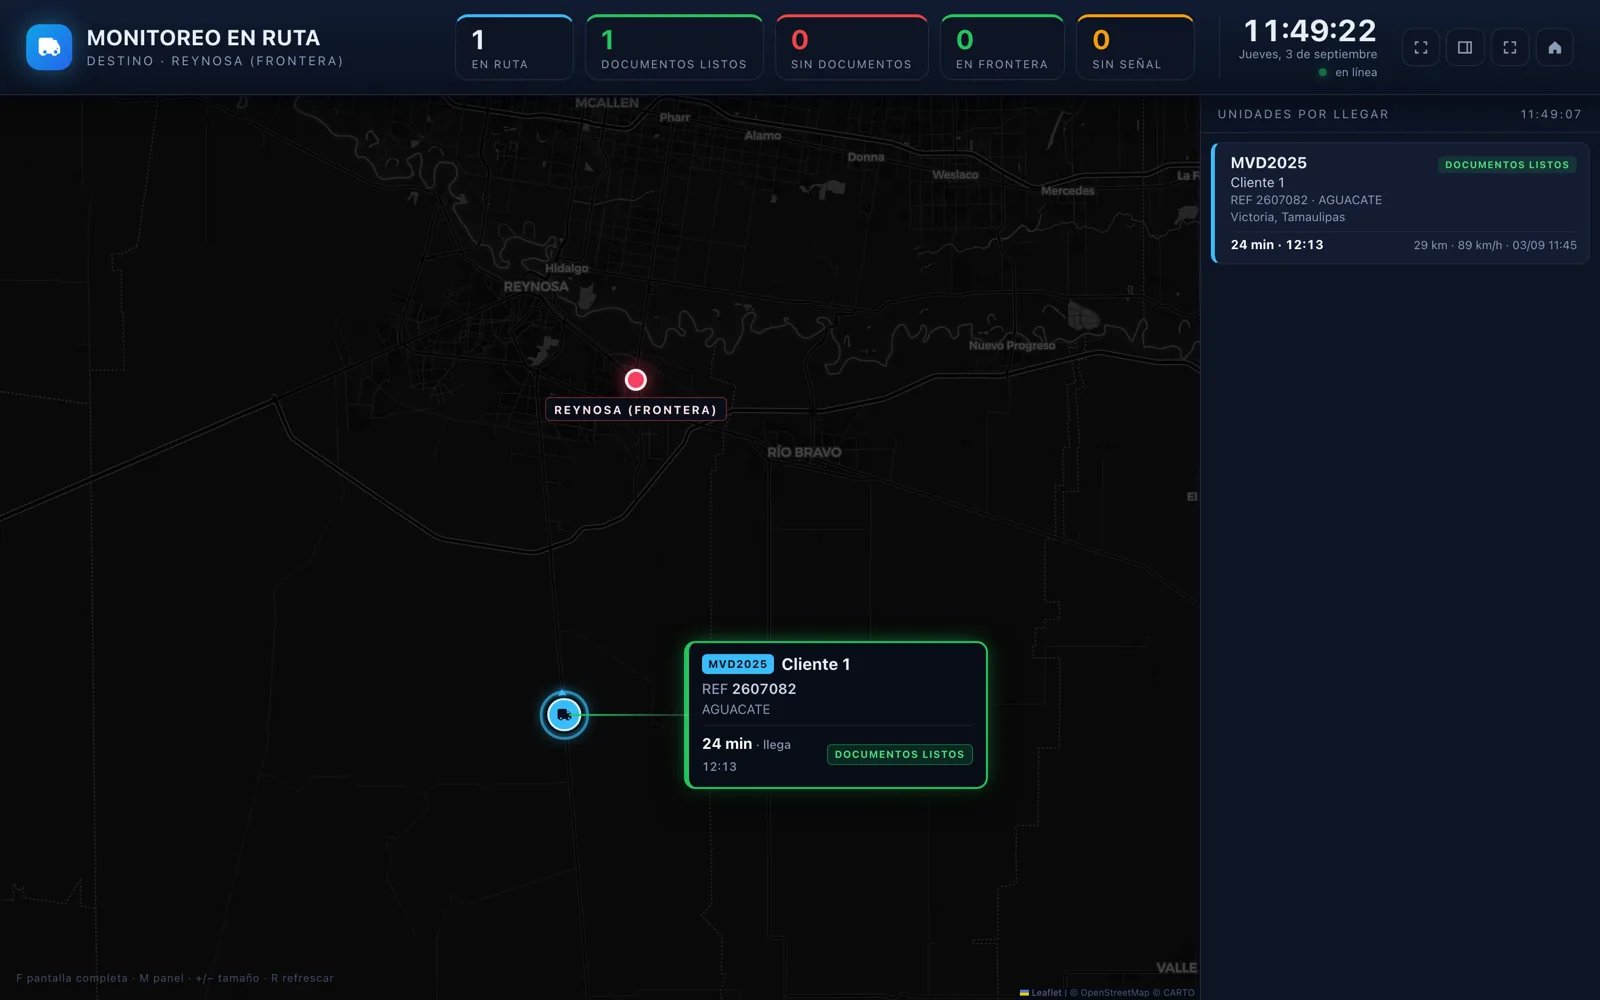
Task: Click the 11:49:07 panel update time
Action: 1551,114
